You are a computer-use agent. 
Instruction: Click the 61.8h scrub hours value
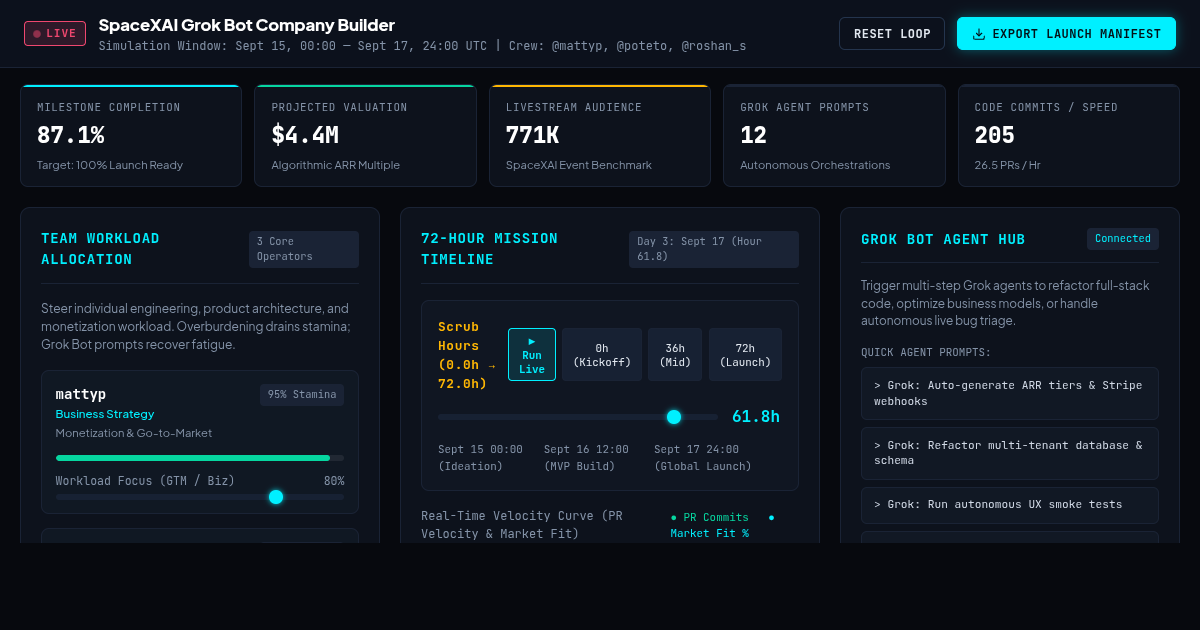coord(756,417)
